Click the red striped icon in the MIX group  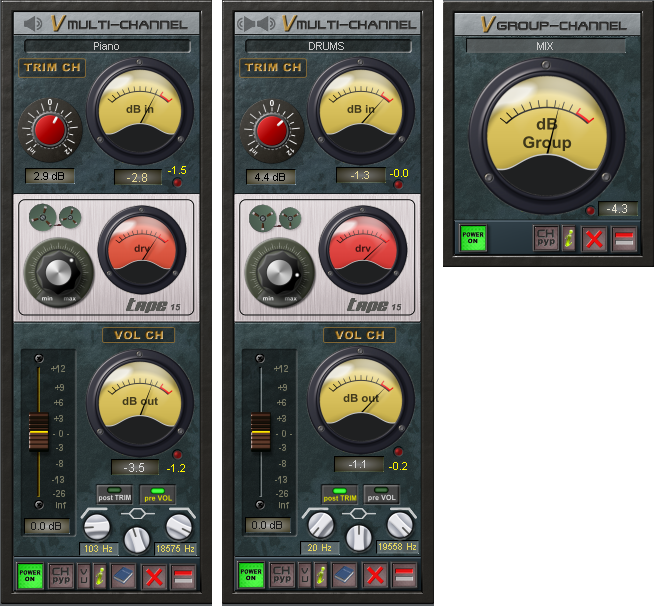(625, 237)
